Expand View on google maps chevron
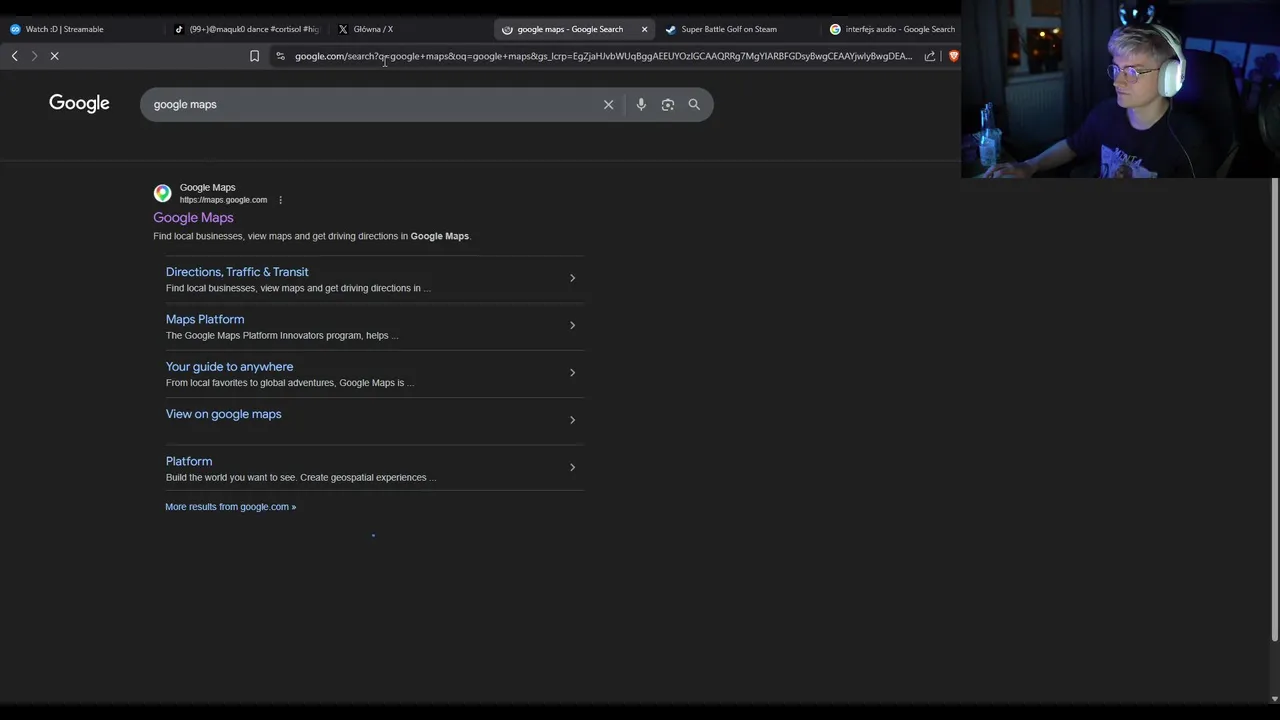This screenshot has width=1280, height=720. tap(572, 420)
